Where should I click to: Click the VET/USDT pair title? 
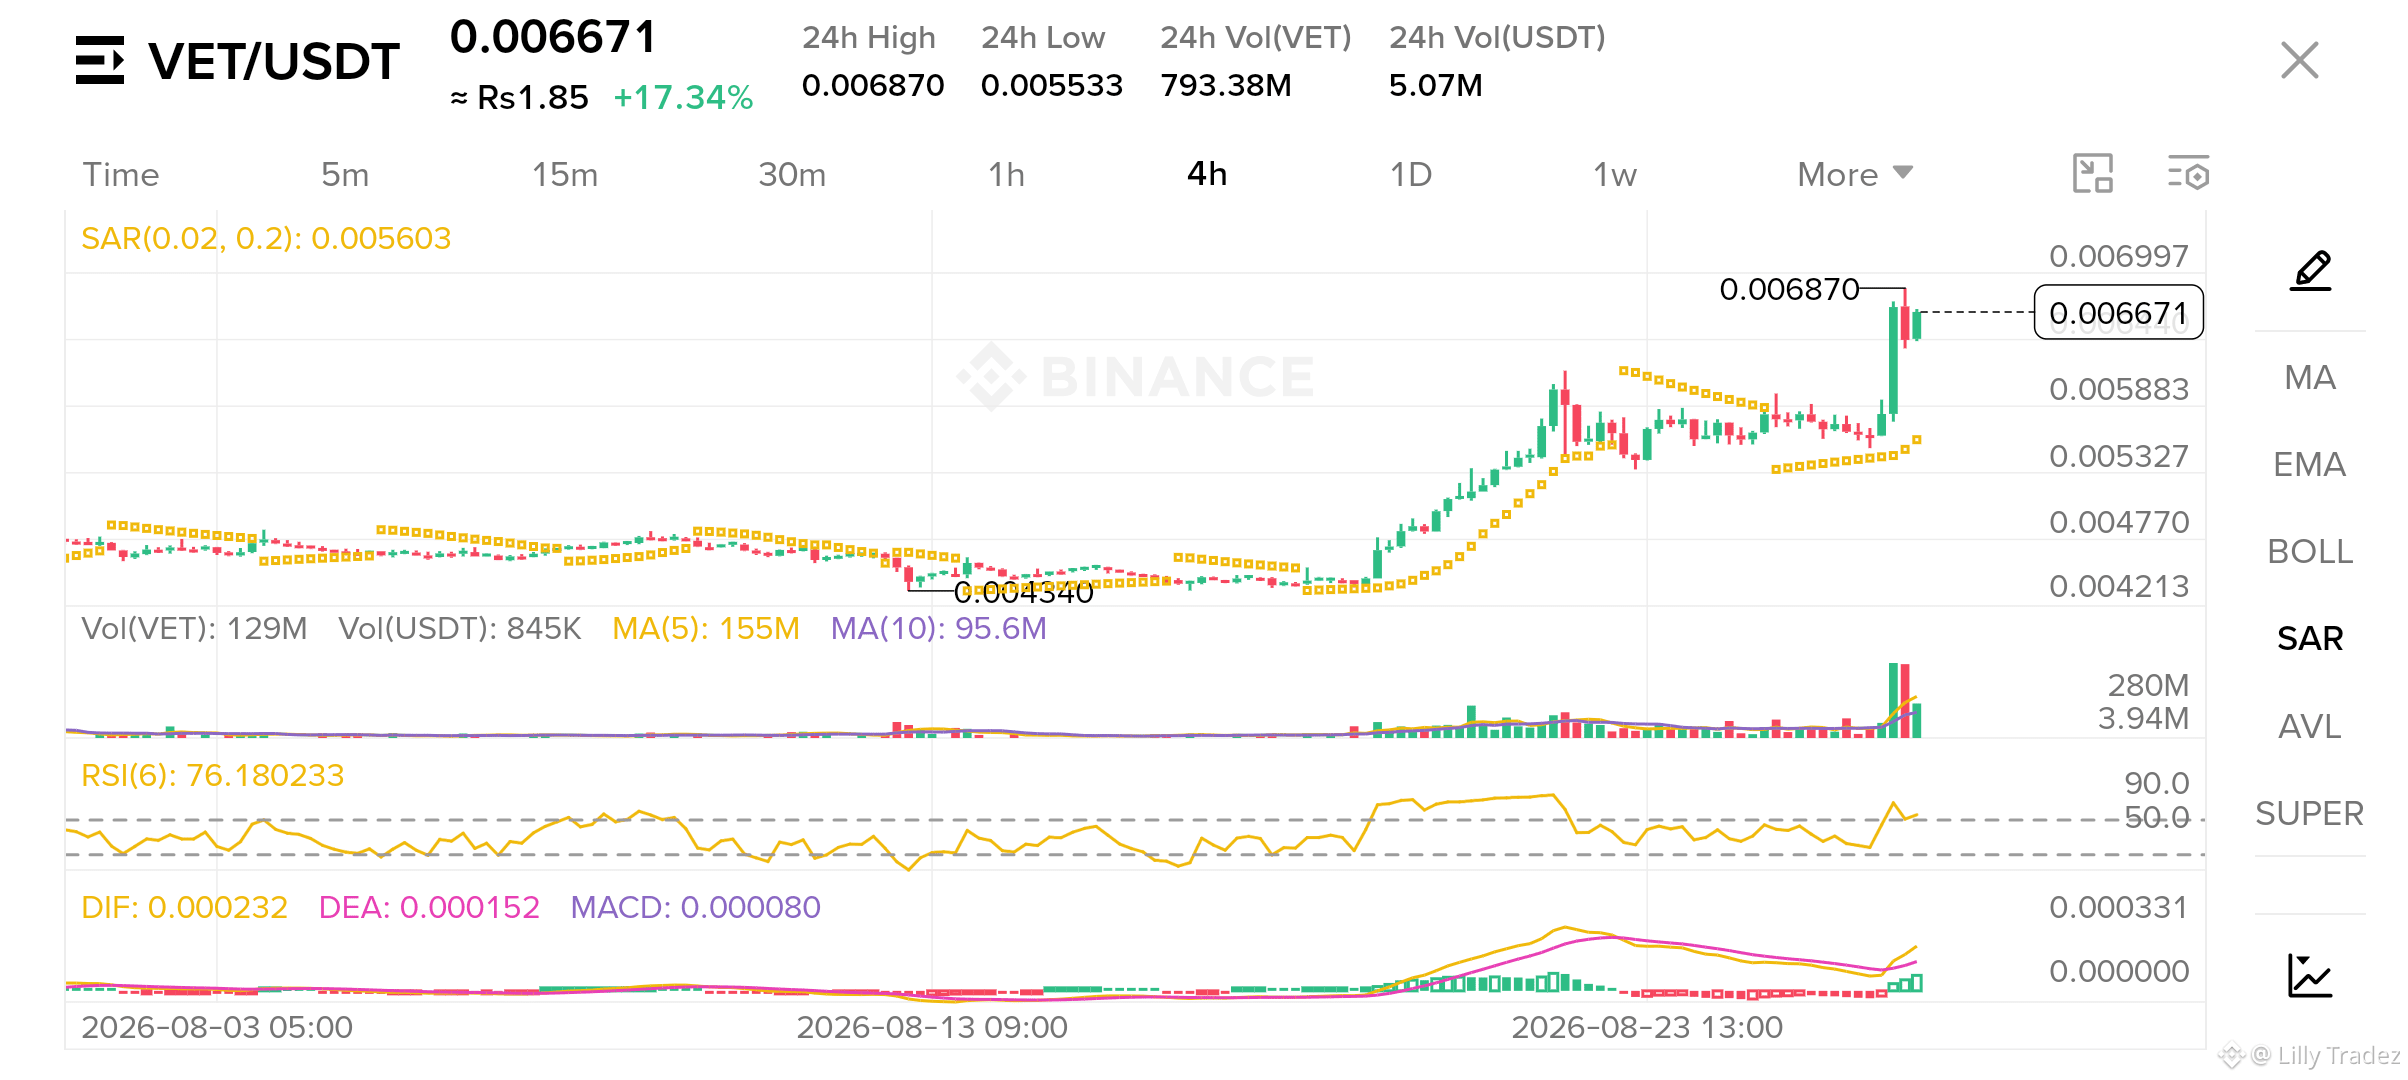click(x=274, y=61)
